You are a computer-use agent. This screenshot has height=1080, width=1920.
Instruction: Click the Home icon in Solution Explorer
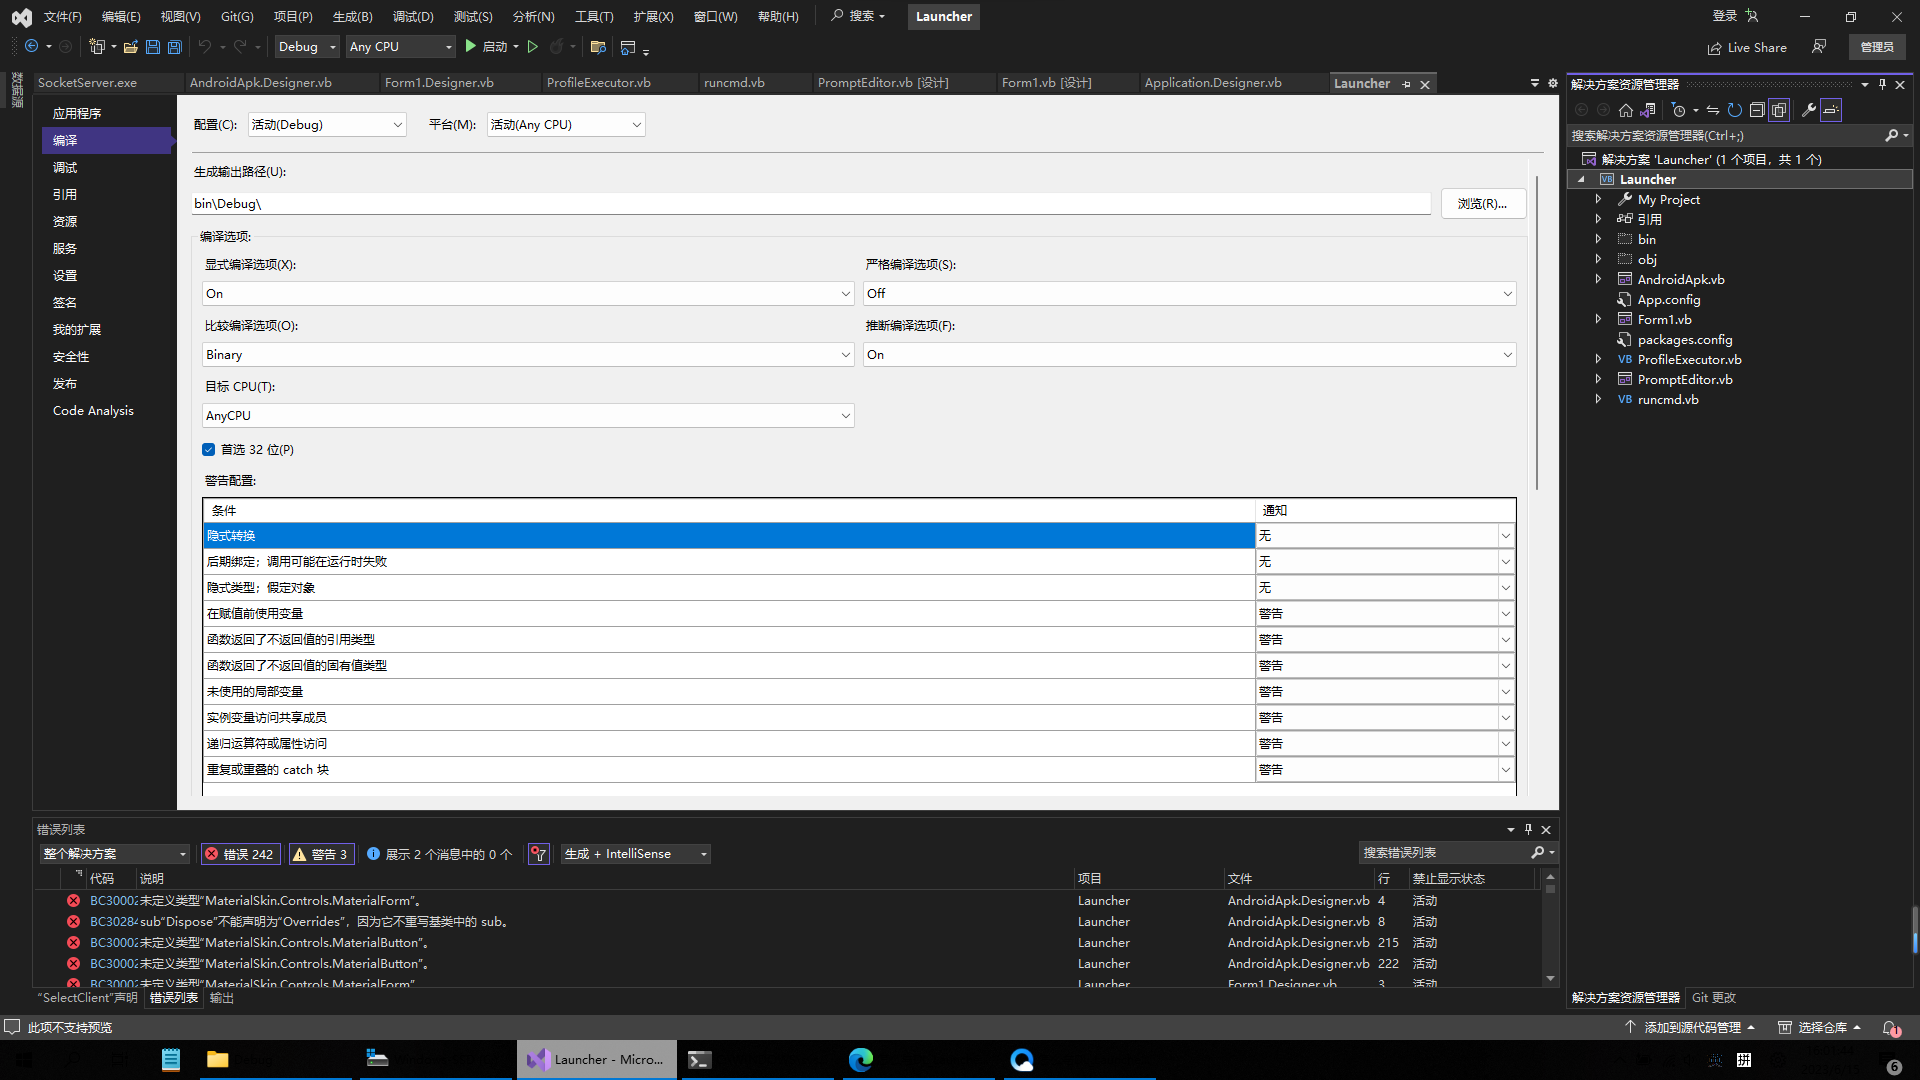1626,110
